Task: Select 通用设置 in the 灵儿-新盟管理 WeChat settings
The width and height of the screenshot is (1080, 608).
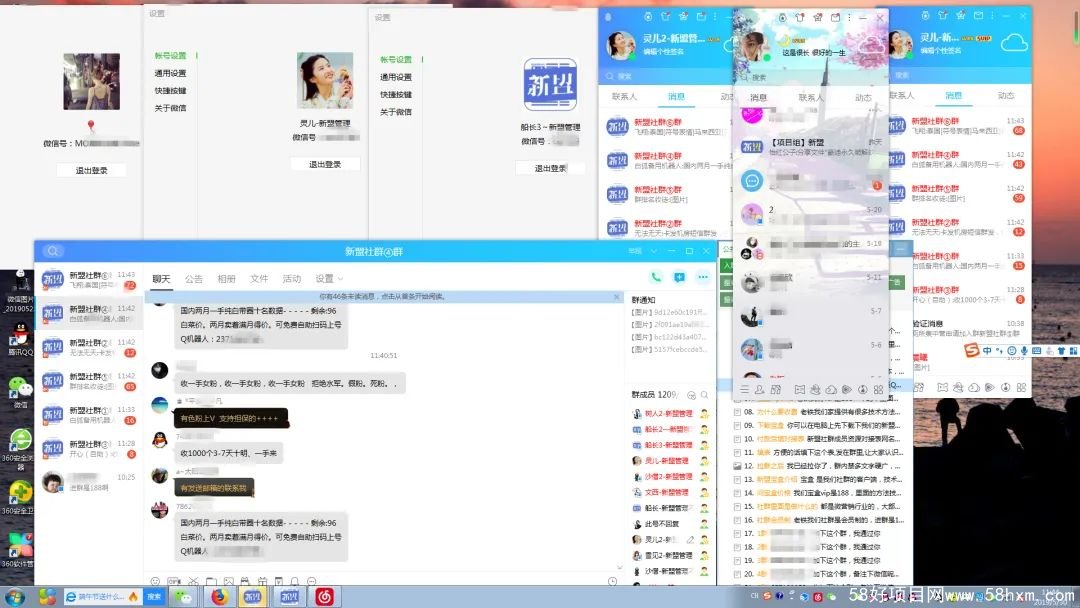Action: (170, 73)
